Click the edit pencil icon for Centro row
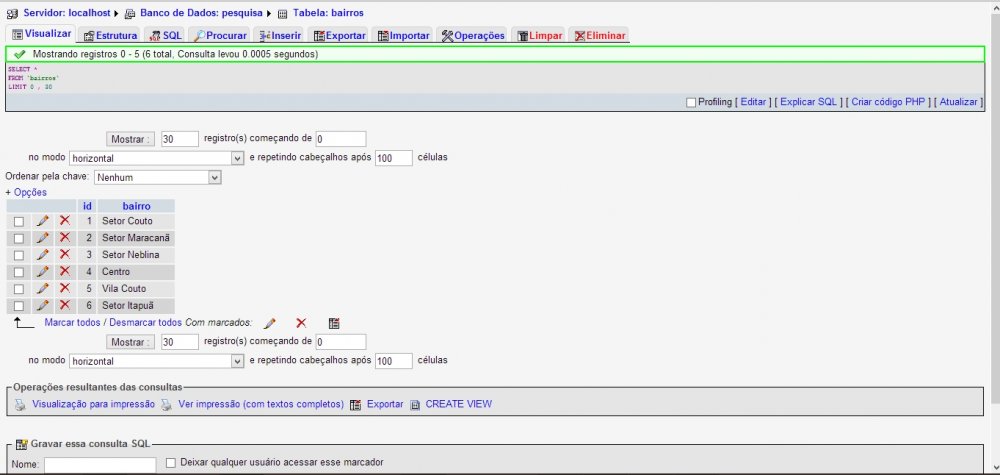The height and width of the screenshot is (475, 1000). click(42, 272)
